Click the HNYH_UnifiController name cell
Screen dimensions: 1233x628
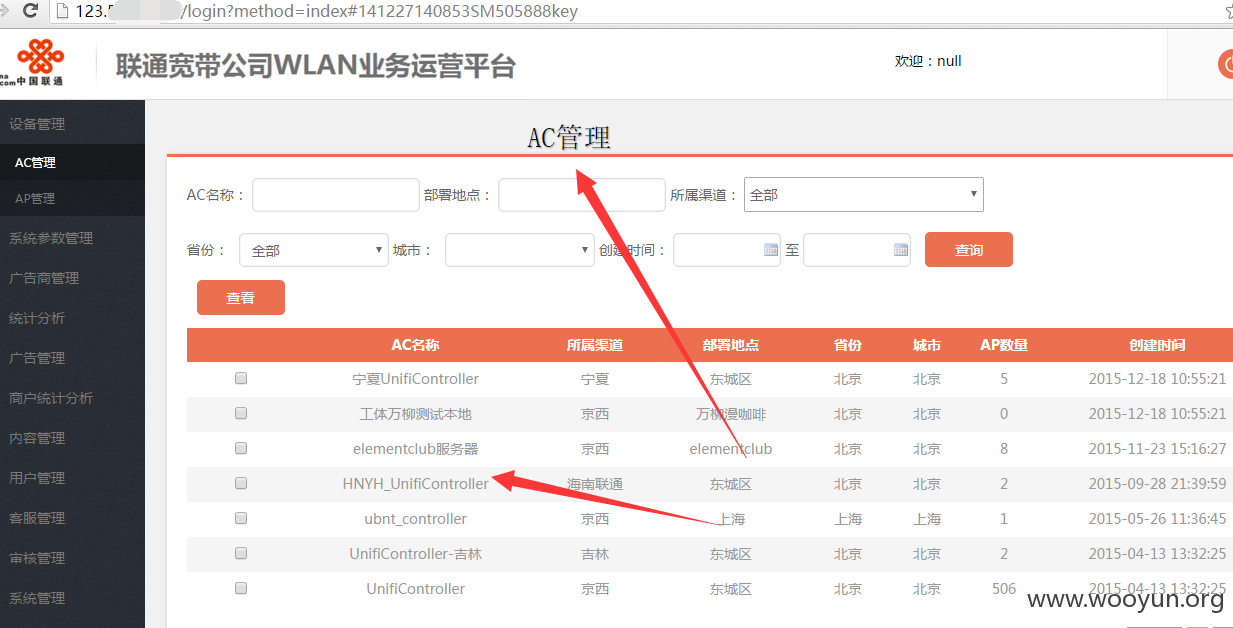[416, 484]
